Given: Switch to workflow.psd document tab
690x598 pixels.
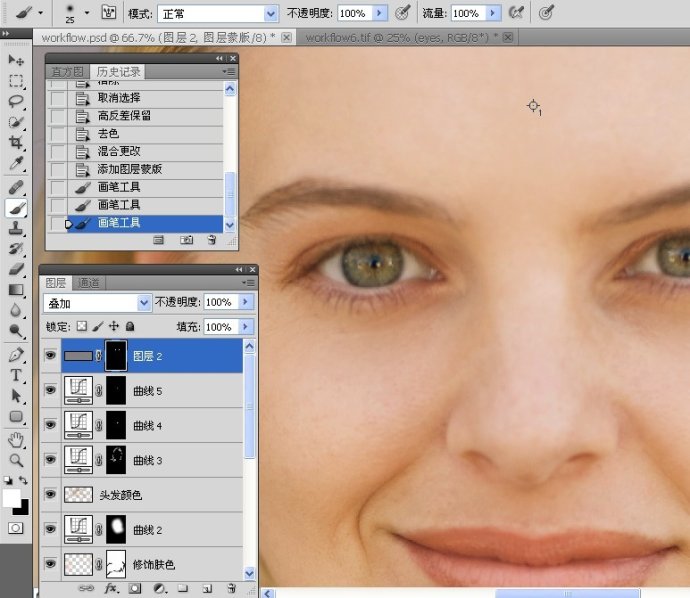Looking at the screenshot, I should click(158, 38).
